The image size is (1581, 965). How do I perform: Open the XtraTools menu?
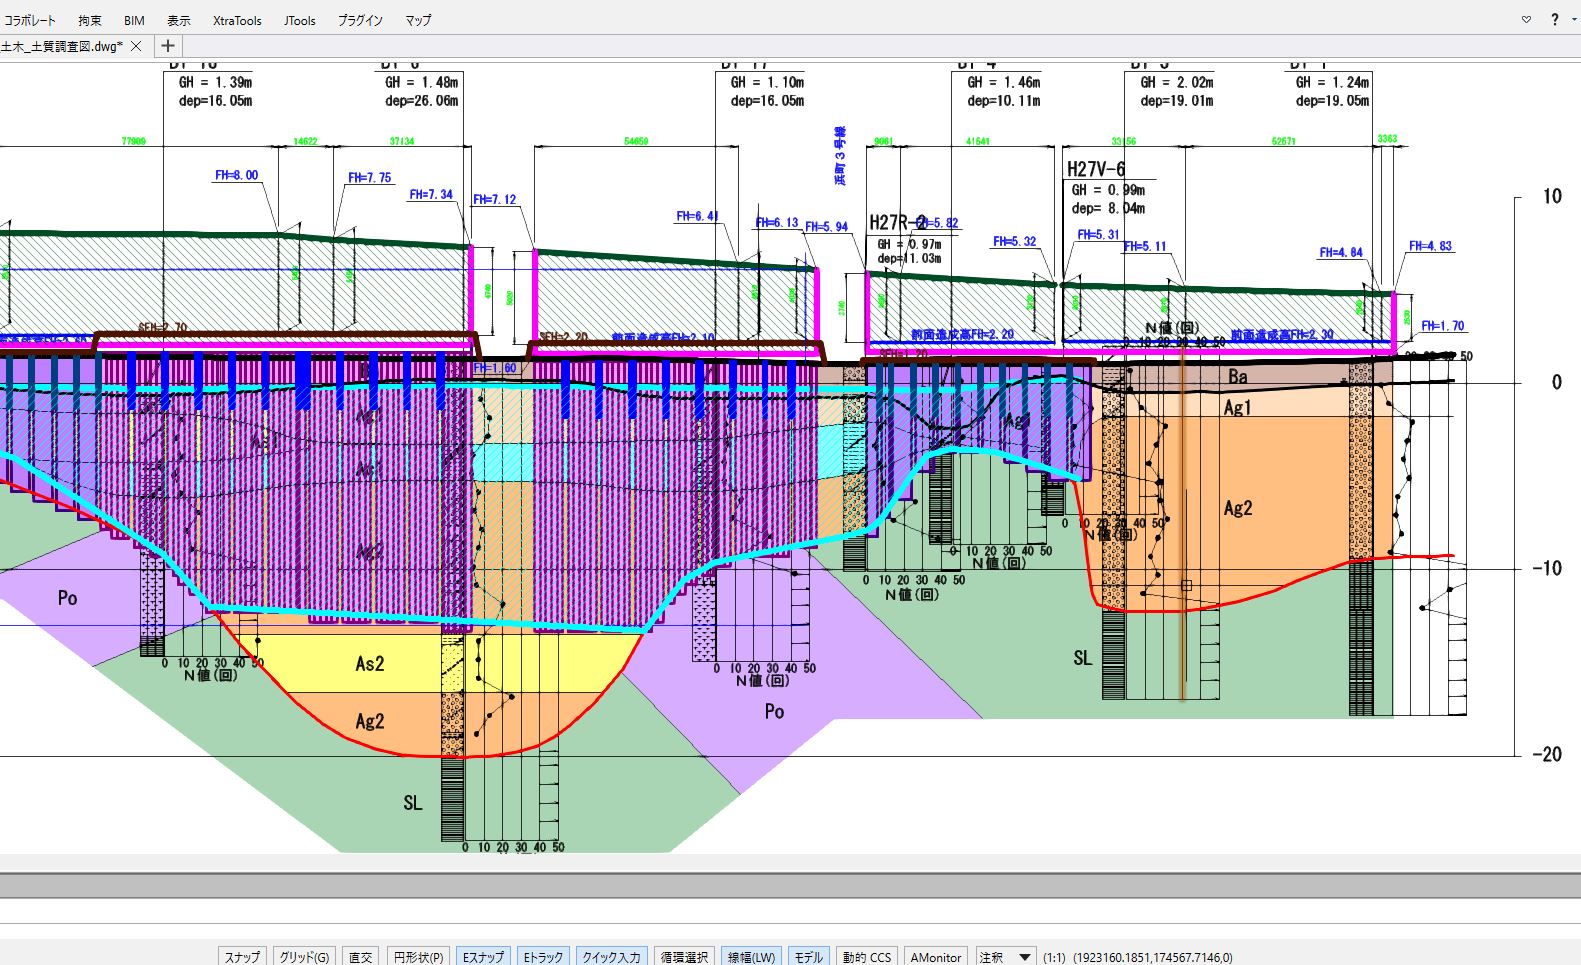(237, 20)
